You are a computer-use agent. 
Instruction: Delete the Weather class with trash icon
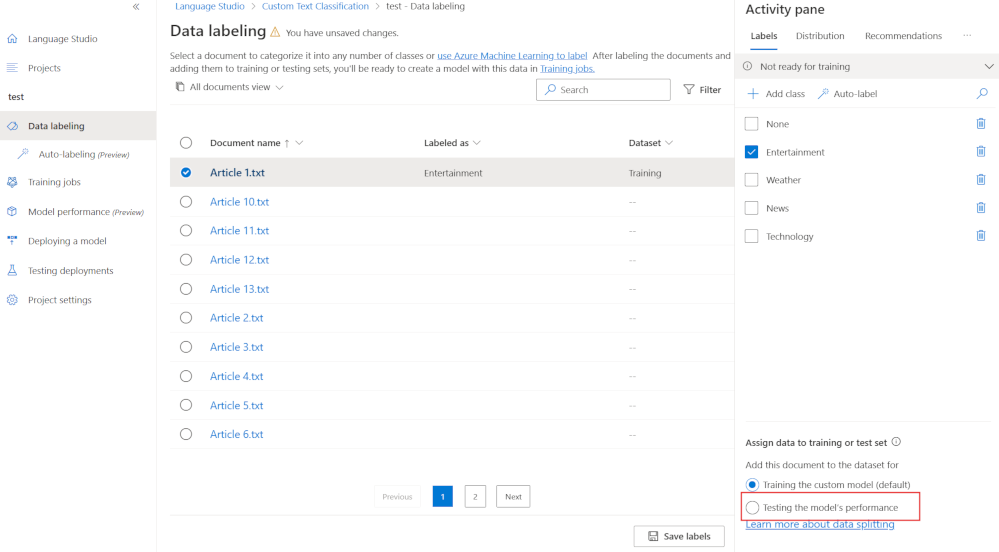coord(981,180)
